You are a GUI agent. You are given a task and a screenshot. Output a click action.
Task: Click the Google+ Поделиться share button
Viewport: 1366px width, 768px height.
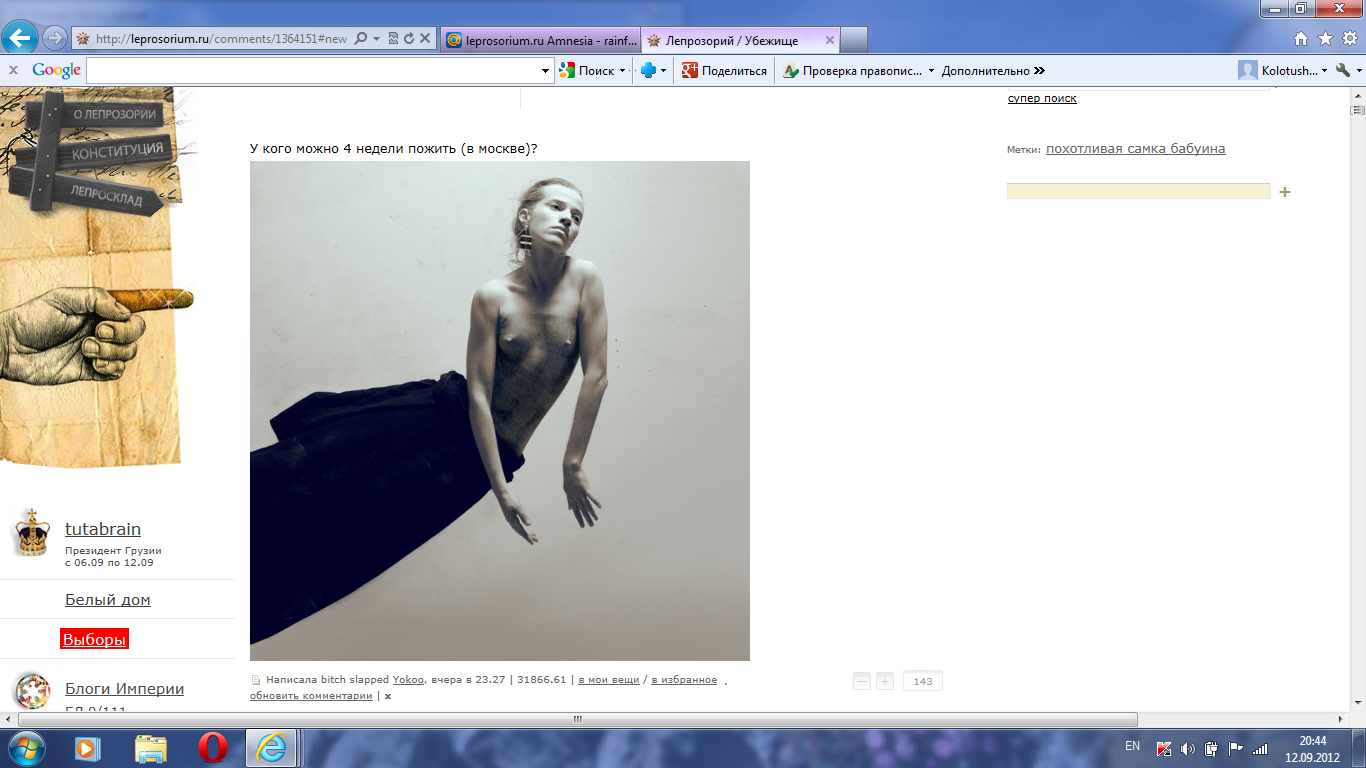pyautogui.click(x=724, y=71)
